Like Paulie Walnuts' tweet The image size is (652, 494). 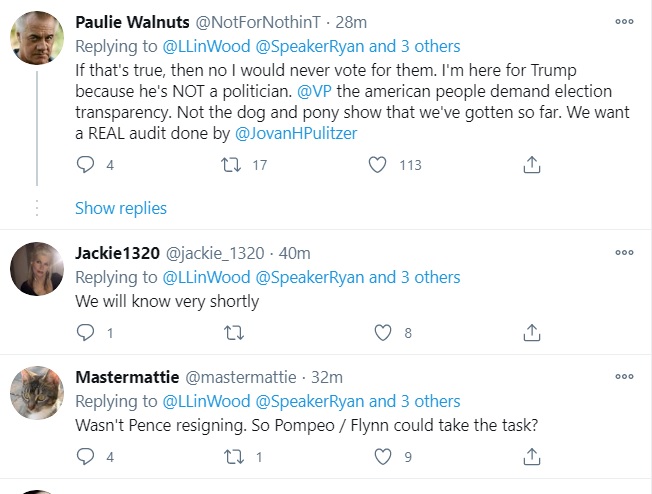click(x=378, y=165)
